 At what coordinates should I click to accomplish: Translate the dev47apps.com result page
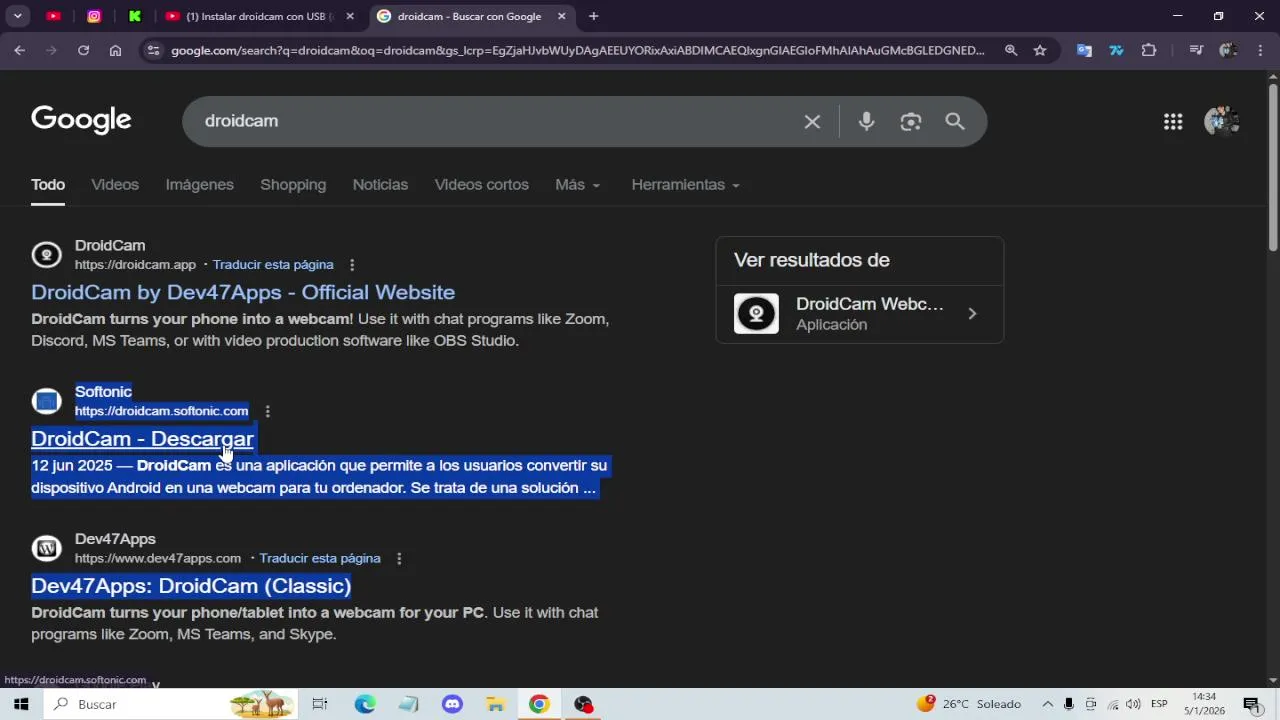pyautogui.click(x=320, y=558)
